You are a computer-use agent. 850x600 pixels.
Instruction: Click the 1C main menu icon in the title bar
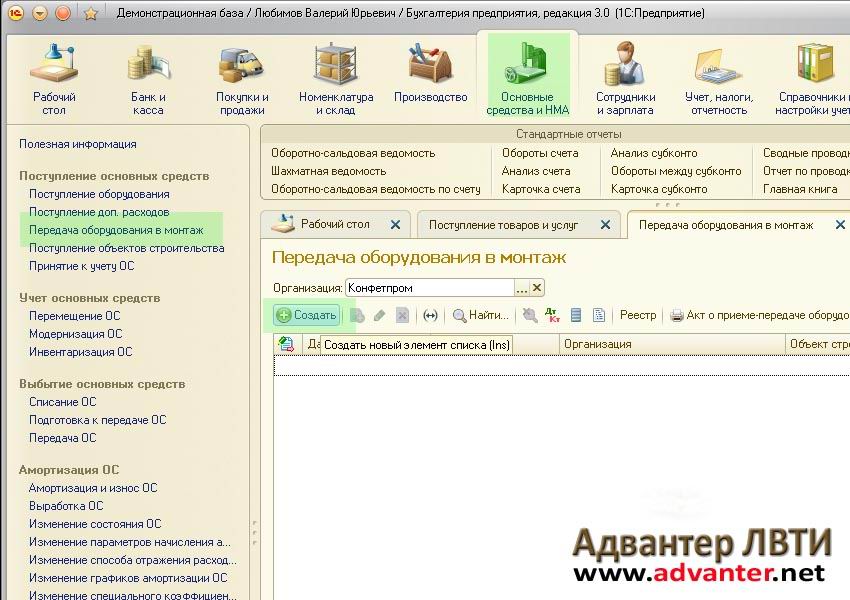16,12
